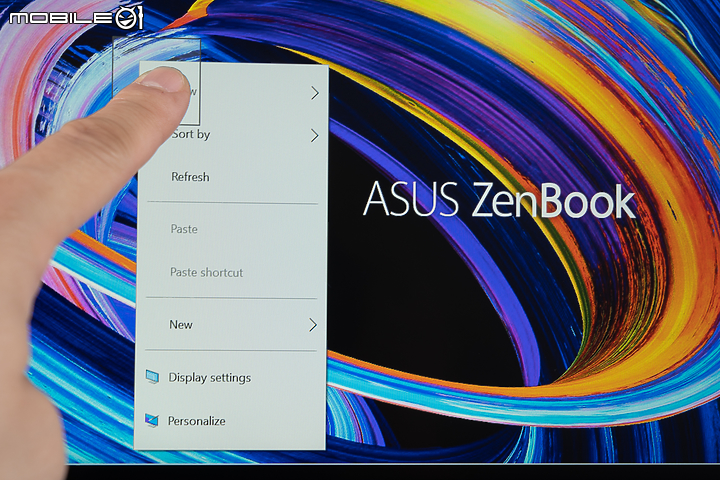Open Personalize from the context menu
The height and width of the screenshot is (480, 720).
click(x=230, y=421)
